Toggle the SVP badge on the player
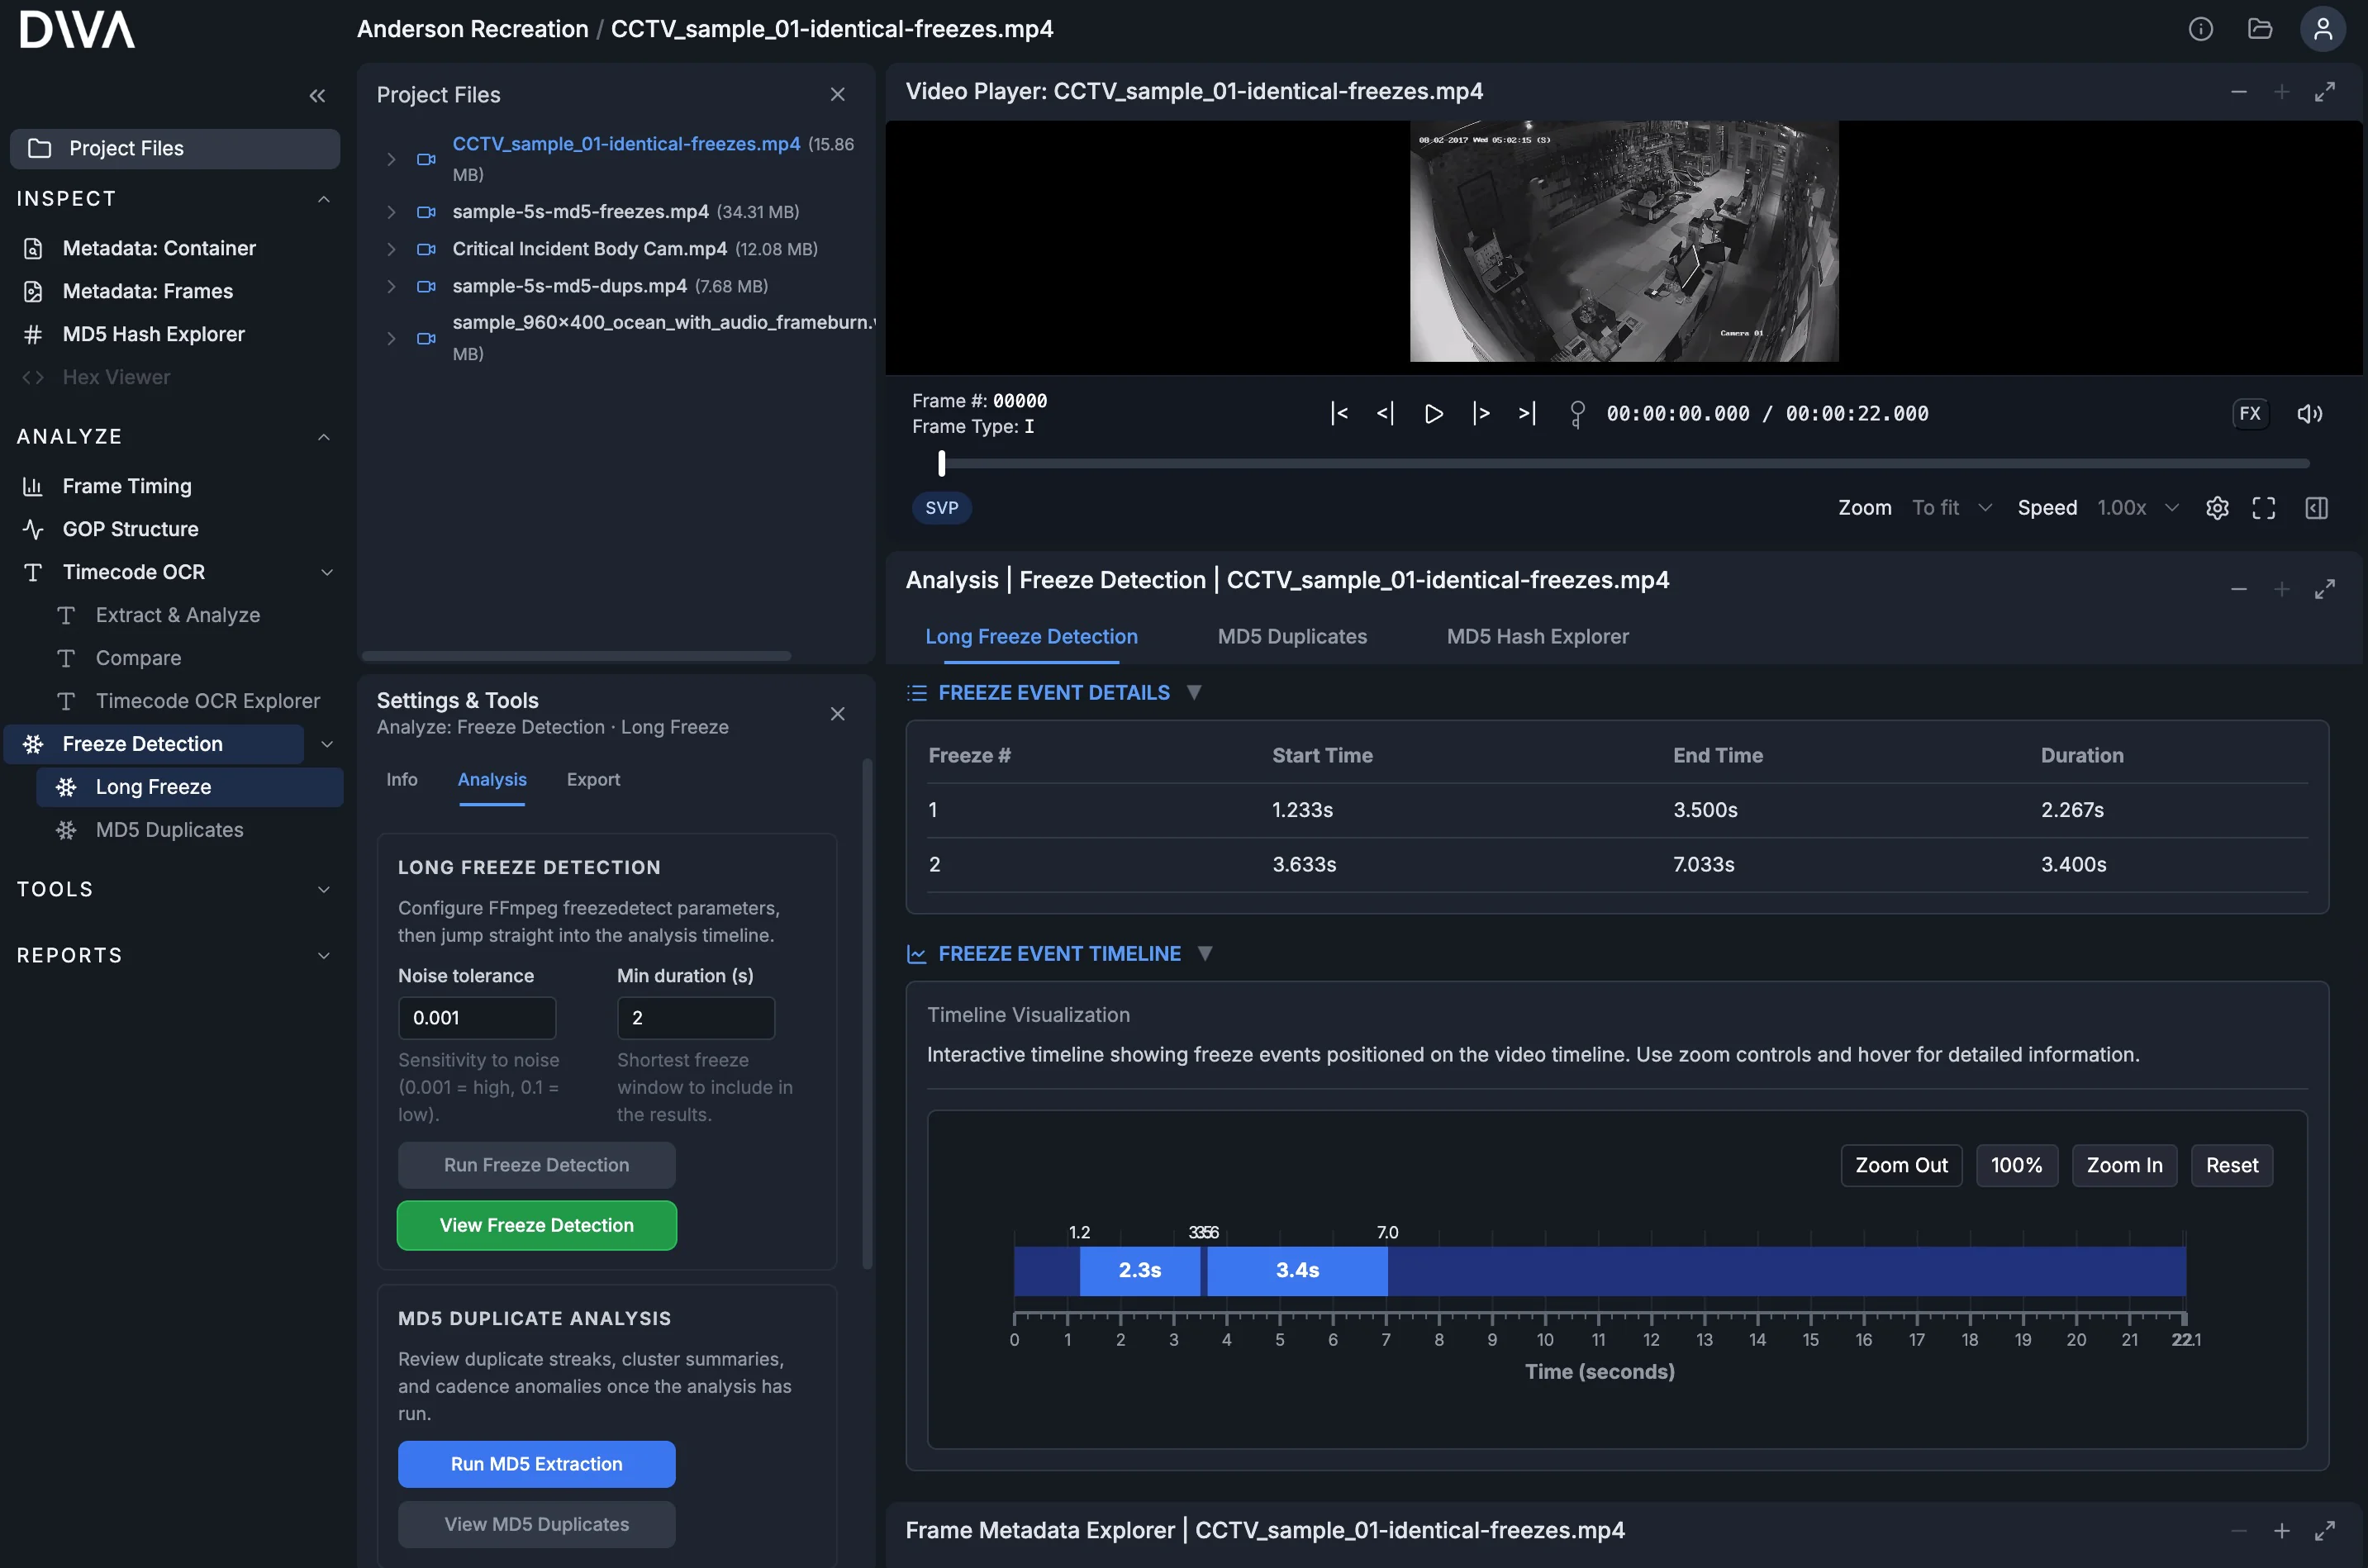 coord(941,508)
